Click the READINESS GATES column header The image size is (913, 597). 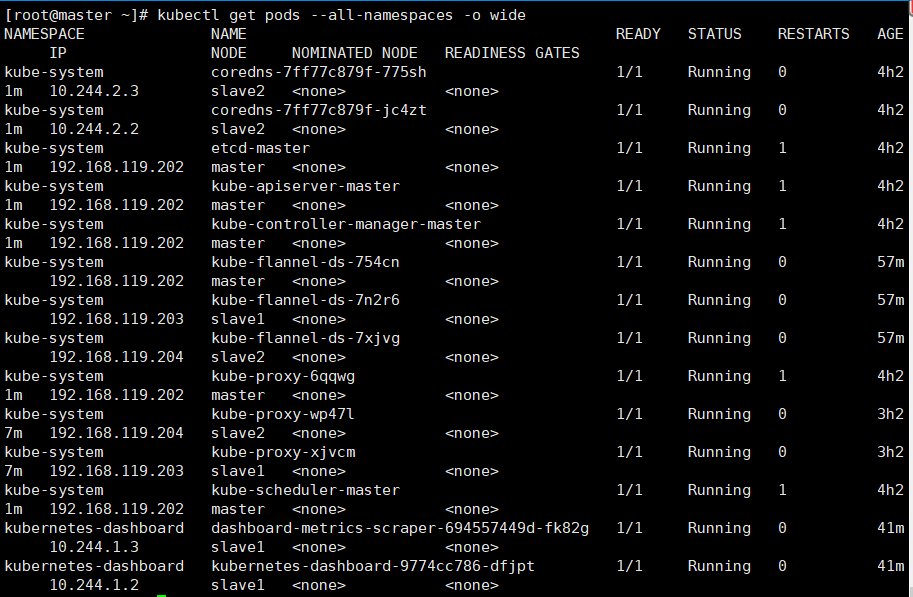pyautogui.click(x=512, y=53)
